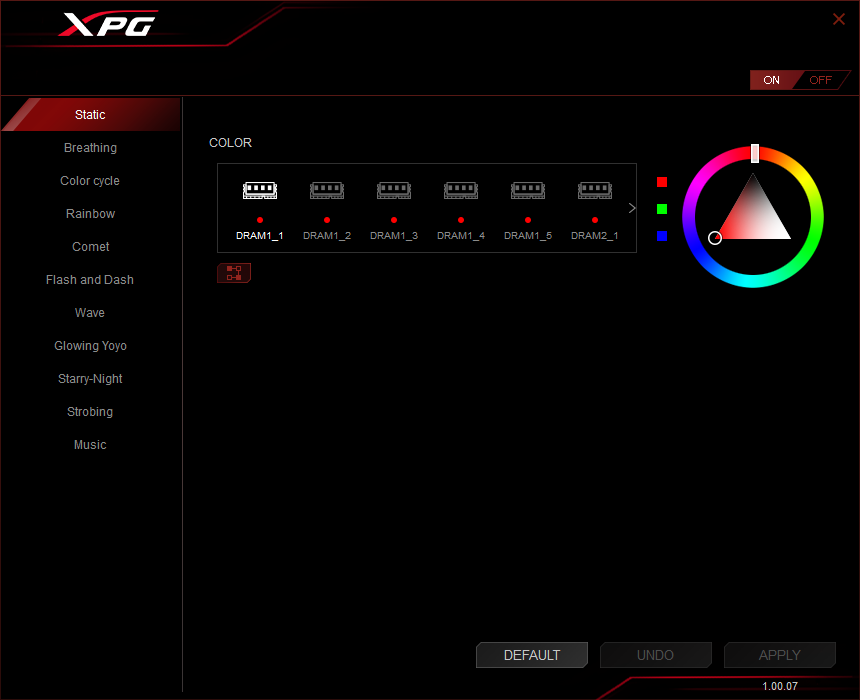
Task: Switch to Flash and Dash mode
Action: 90,279
